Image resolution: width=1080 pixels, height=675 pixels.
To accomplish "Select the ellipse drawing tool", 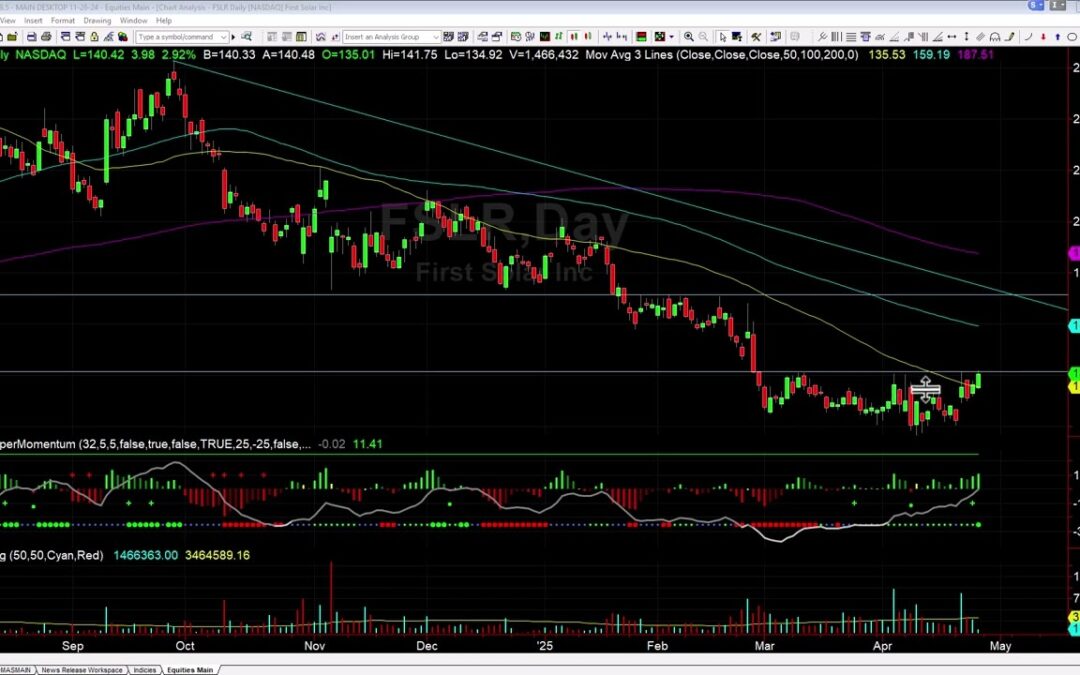I will pos(1072,37).
